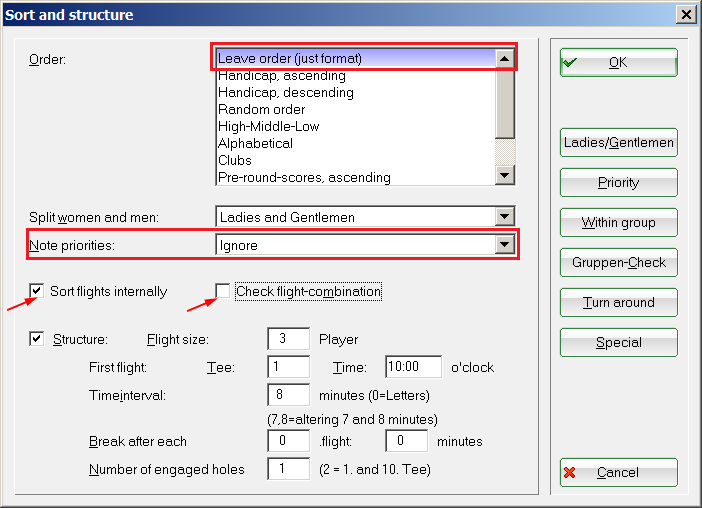Select Handicap, descending order option
Image resolution: width=702 pixels, height=508 pixels.
point(356,92)
